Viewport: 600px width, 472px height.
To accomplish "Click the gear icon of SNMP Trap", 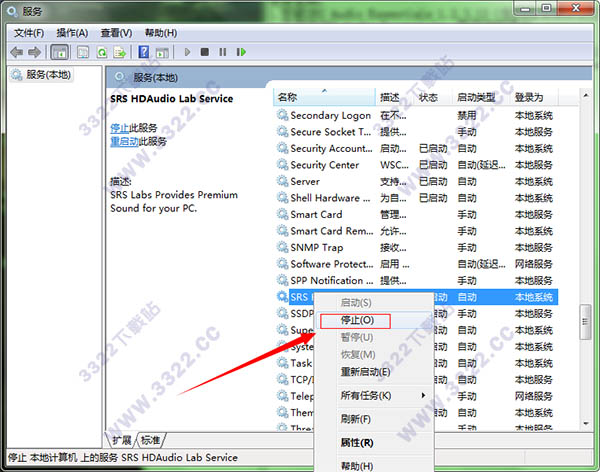I will (x=282, y=247).
